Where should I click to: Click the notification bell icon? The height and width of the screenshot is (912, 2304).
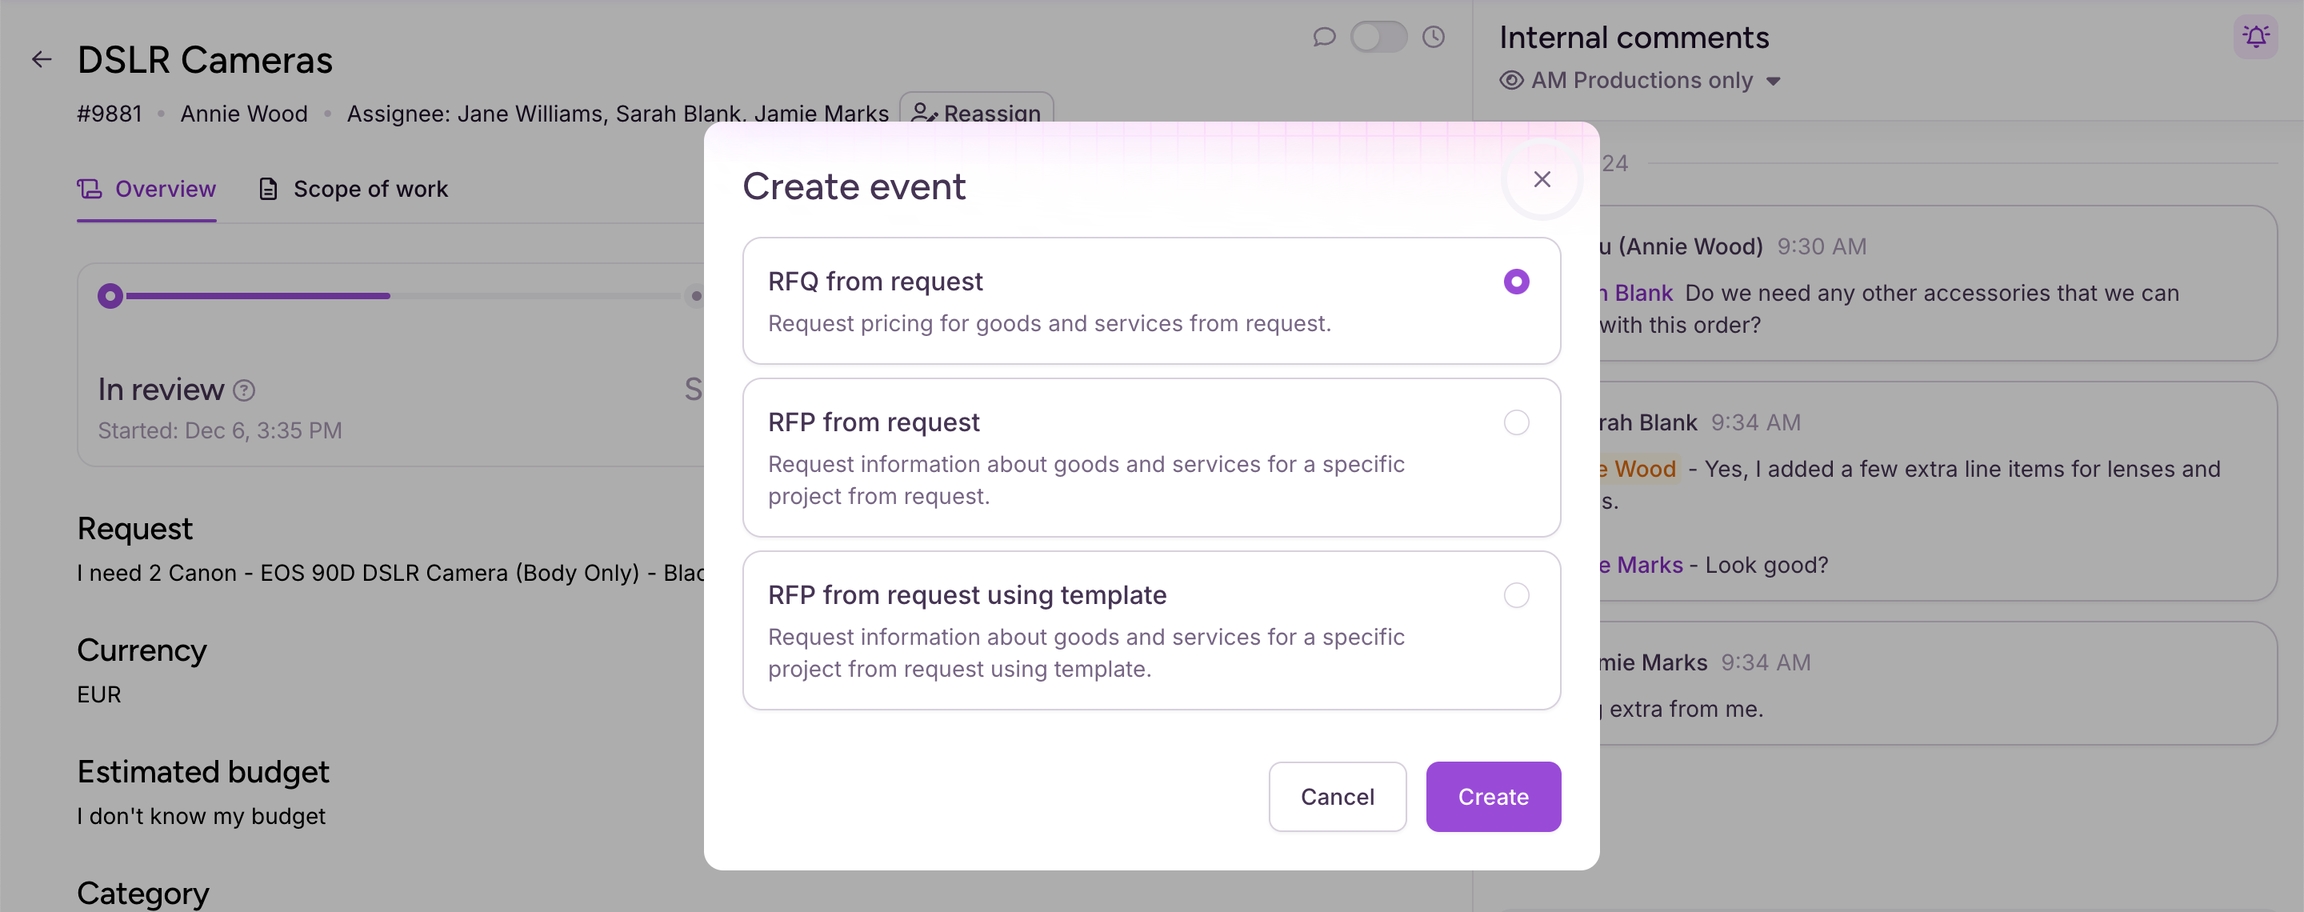(2255, 37)
